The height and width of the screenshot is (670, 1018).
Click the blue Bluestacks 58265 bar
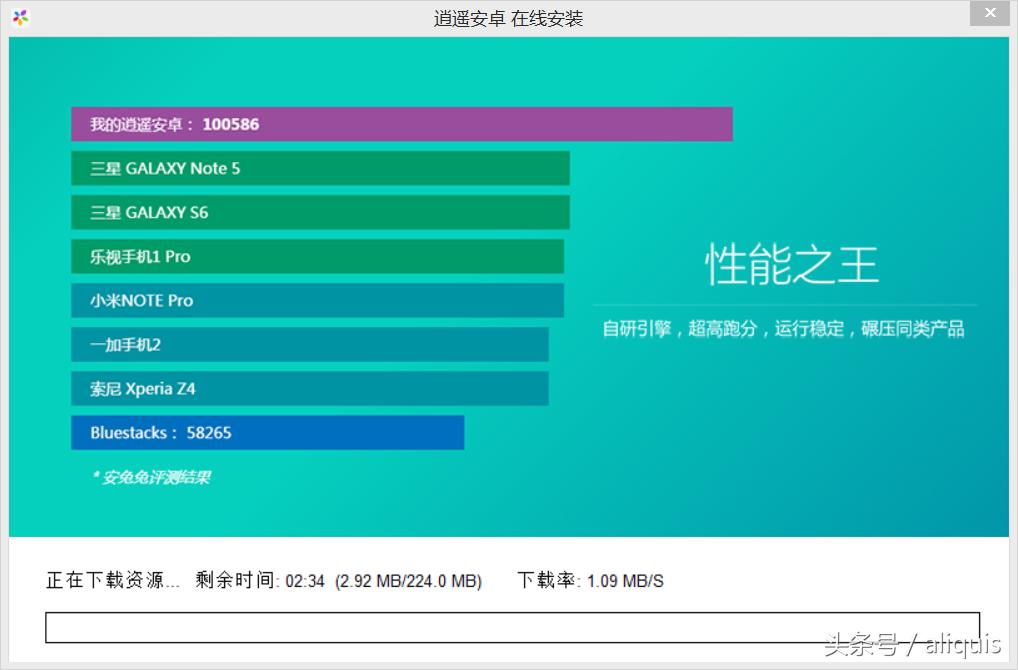click(266, 432)
